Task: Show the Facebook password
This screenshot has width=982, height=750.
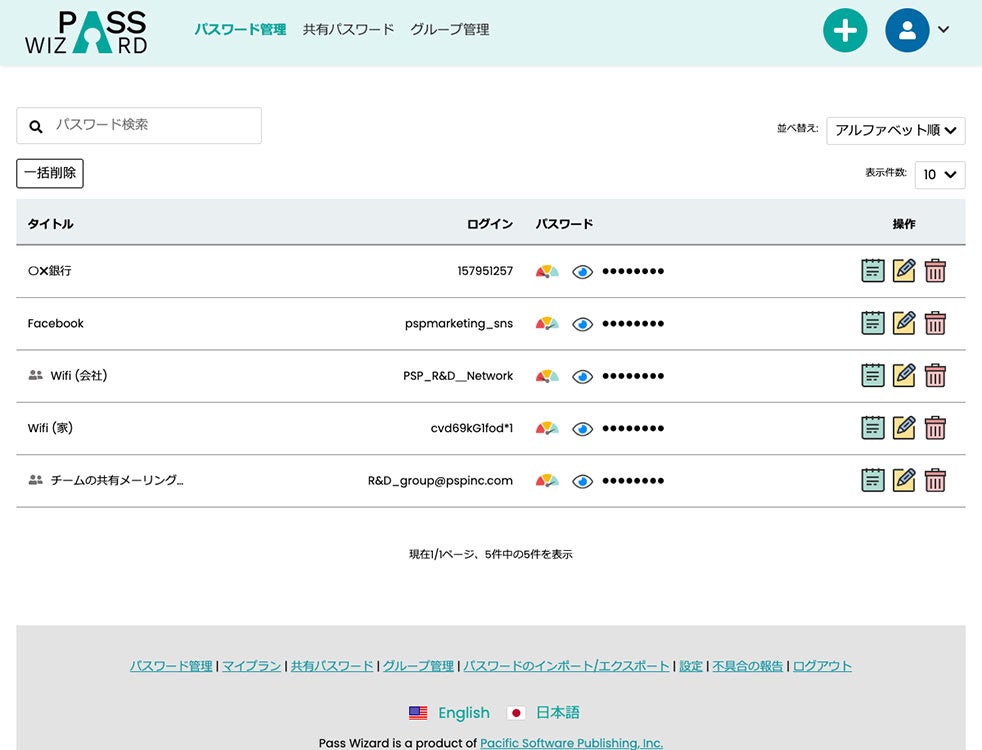Action: coord(582,324)
